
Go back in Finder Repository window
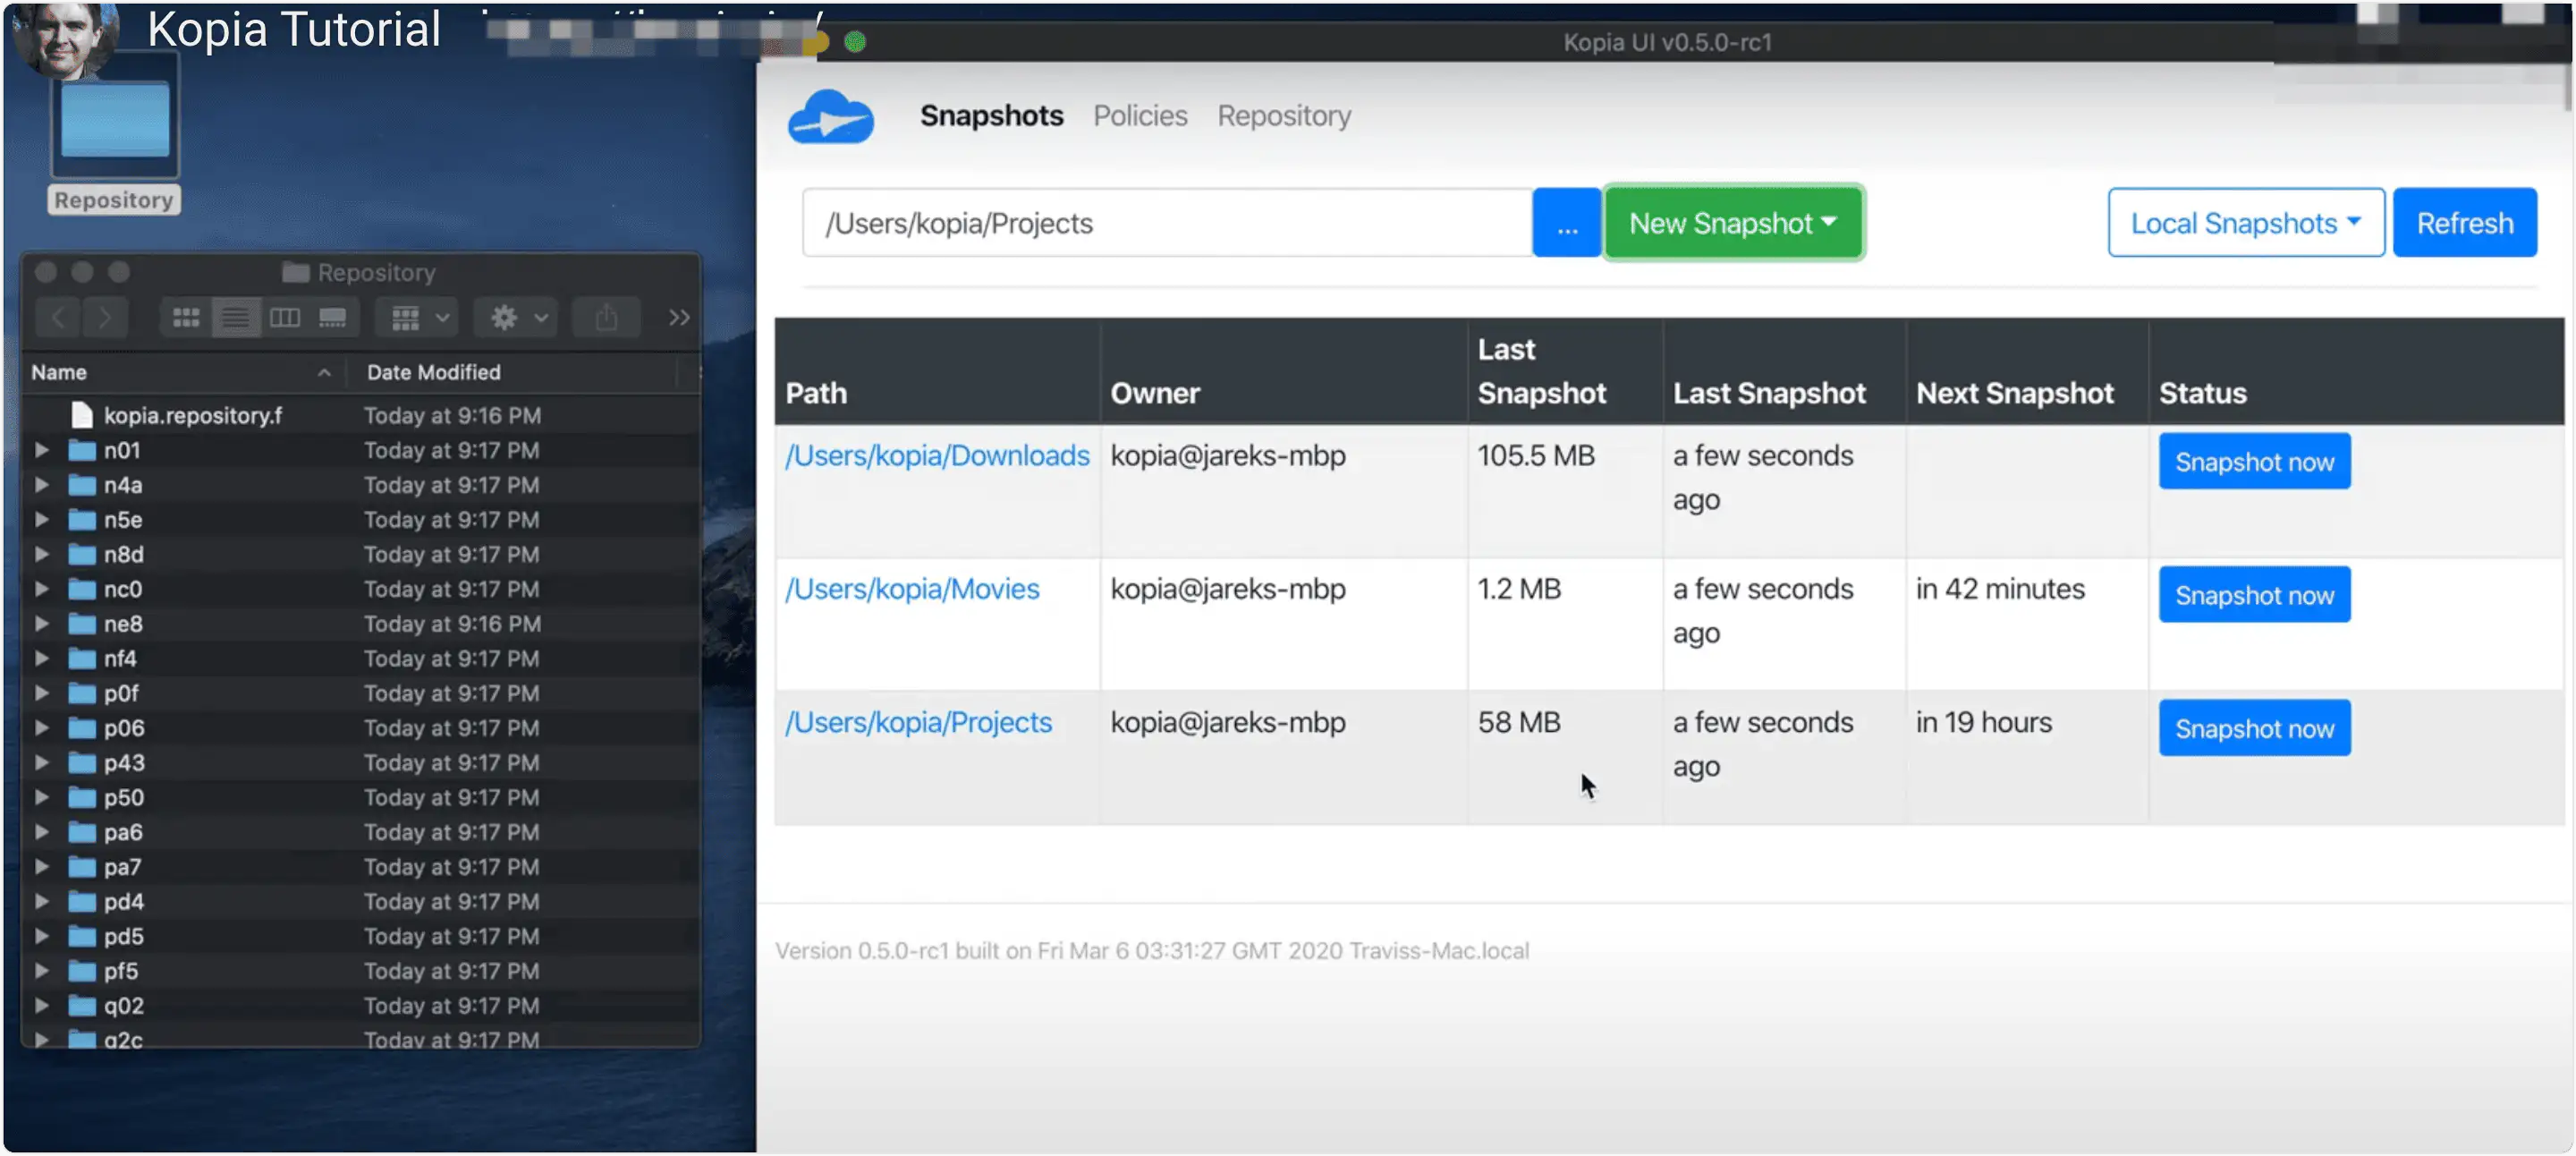58,318
